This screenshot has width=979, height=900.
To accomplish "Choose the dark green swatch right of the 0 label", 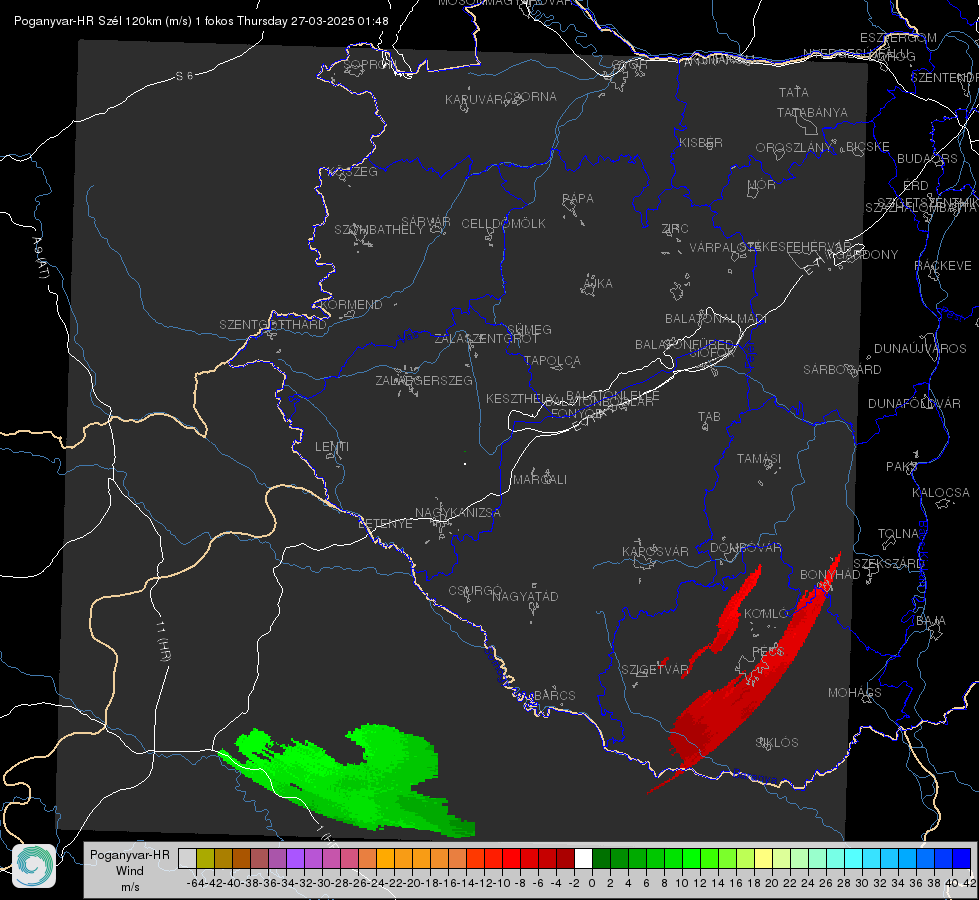I will [x=601, y=858].
